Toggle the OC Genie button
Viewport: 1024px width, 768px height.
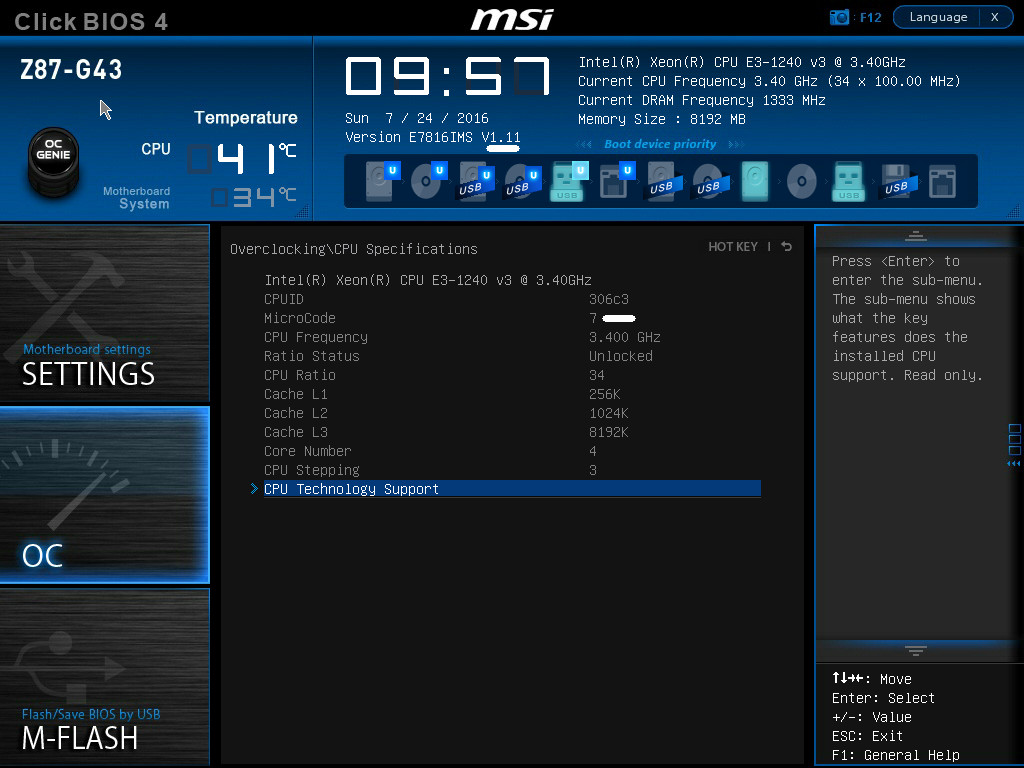pos(54,161)
